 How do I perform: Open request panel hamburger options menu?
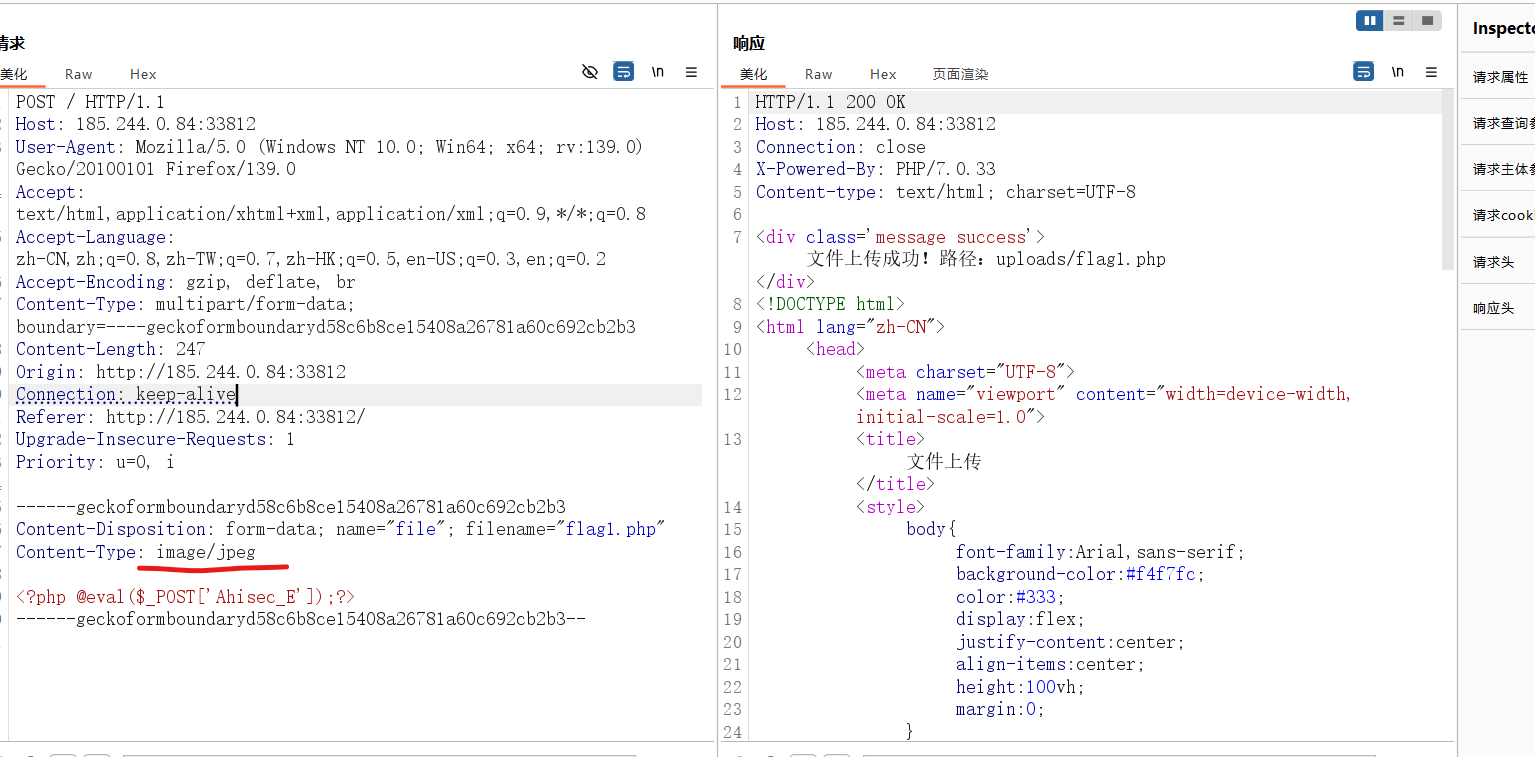691,72
